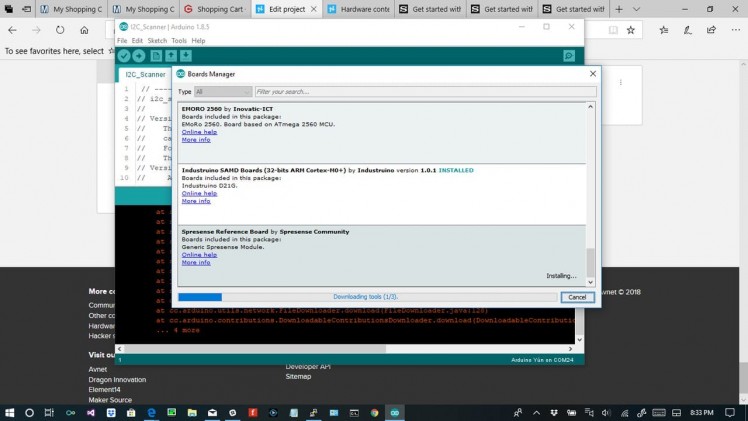Click the active Arduino icon on taskbar
748x421 pixels.
coord(395,412)
